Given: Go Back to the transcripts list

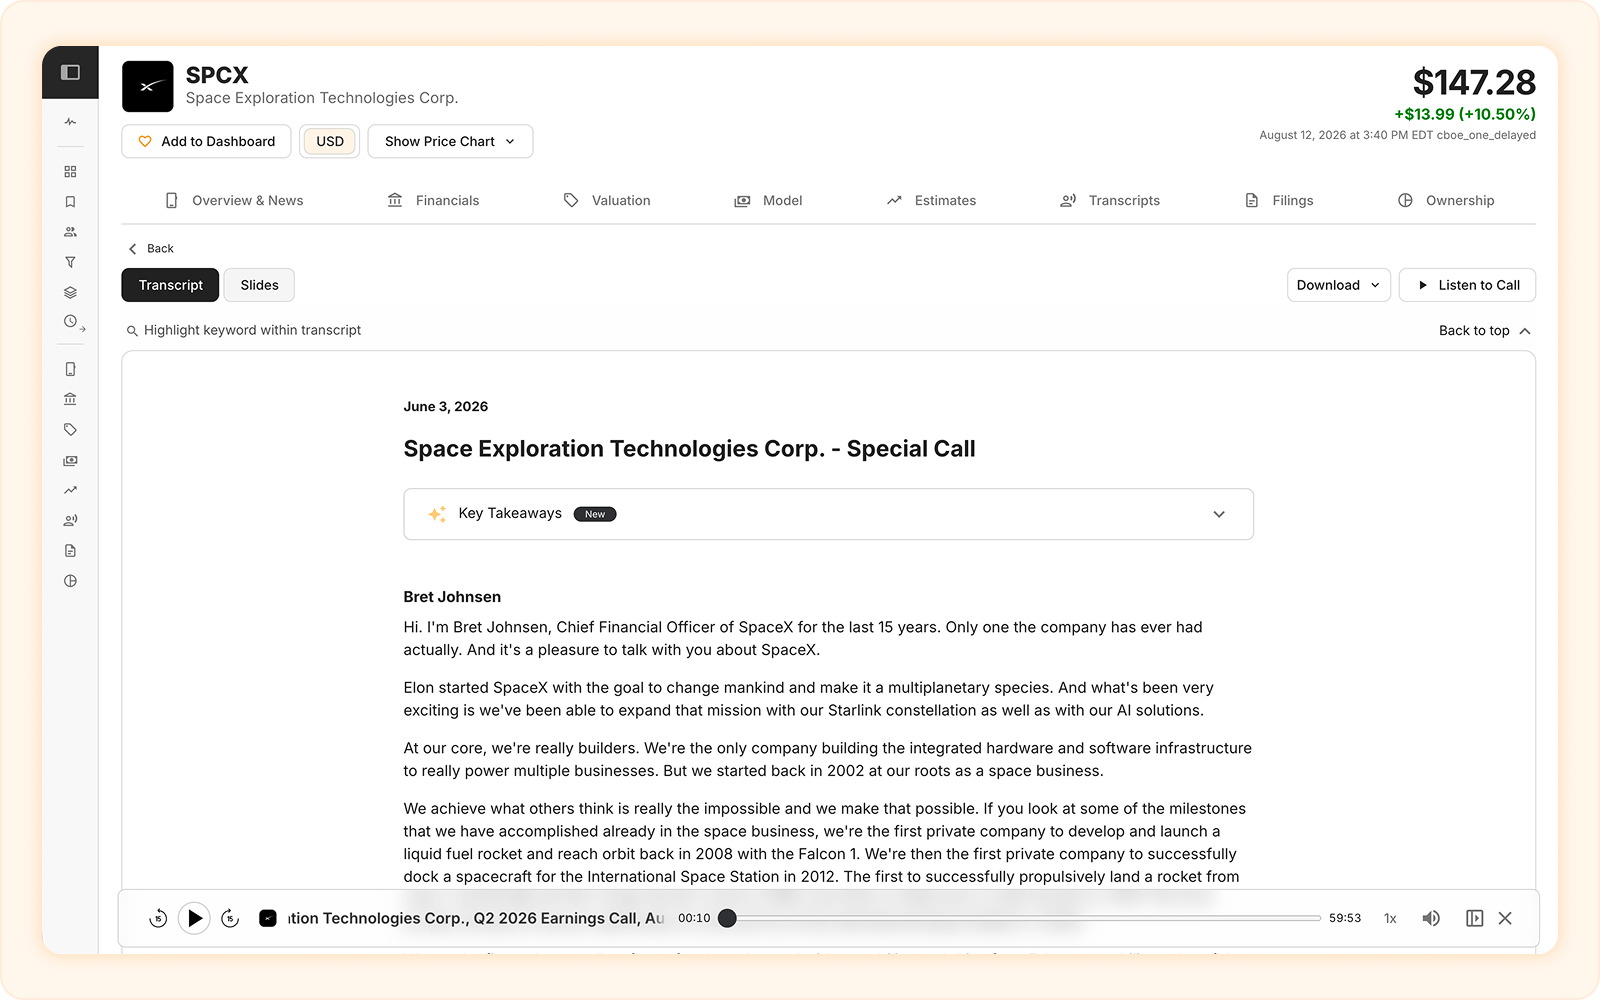Looking at the screenshot, I should pos(151,248).
